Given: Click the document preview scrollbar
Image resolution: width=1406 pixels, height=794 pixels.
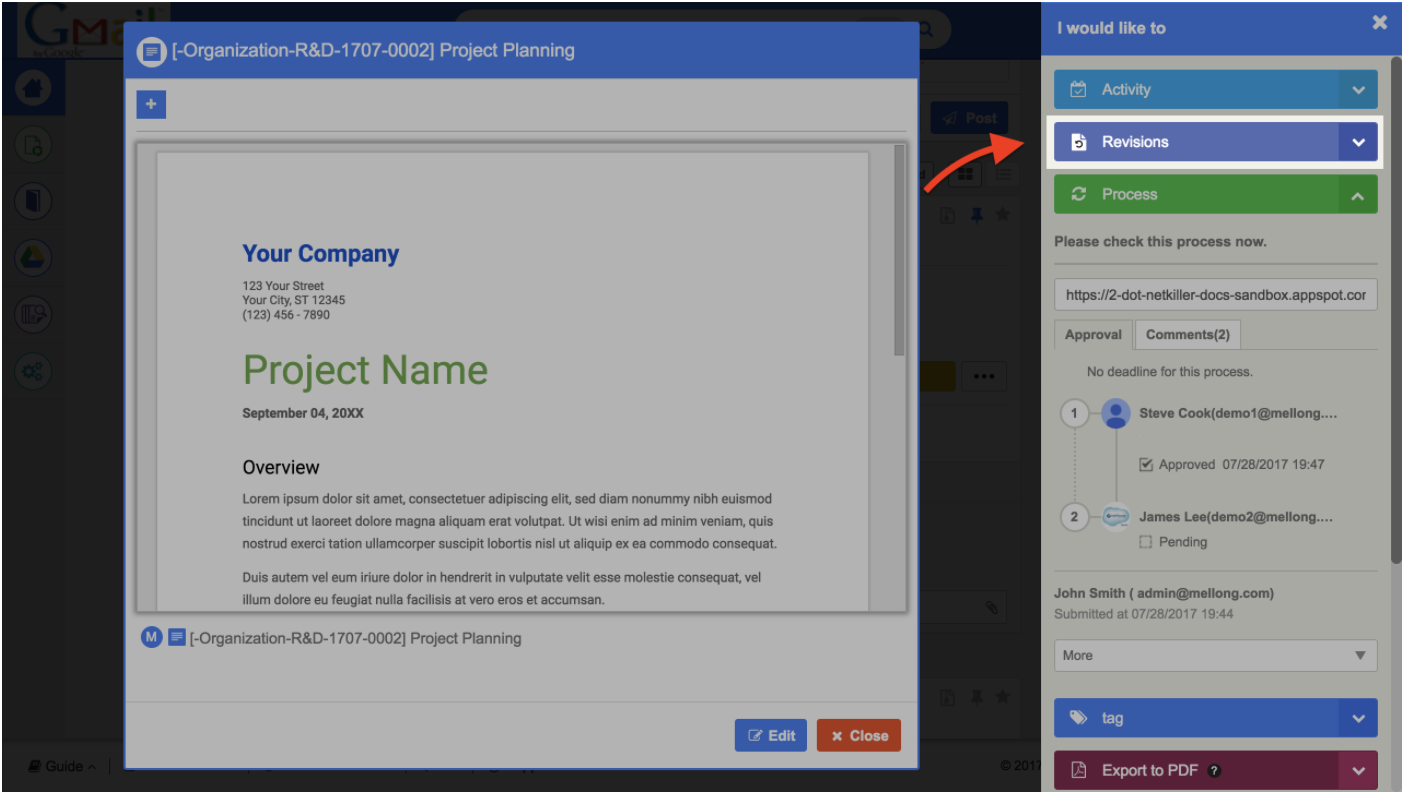Looking at the screenshot, I should point(899,250).
